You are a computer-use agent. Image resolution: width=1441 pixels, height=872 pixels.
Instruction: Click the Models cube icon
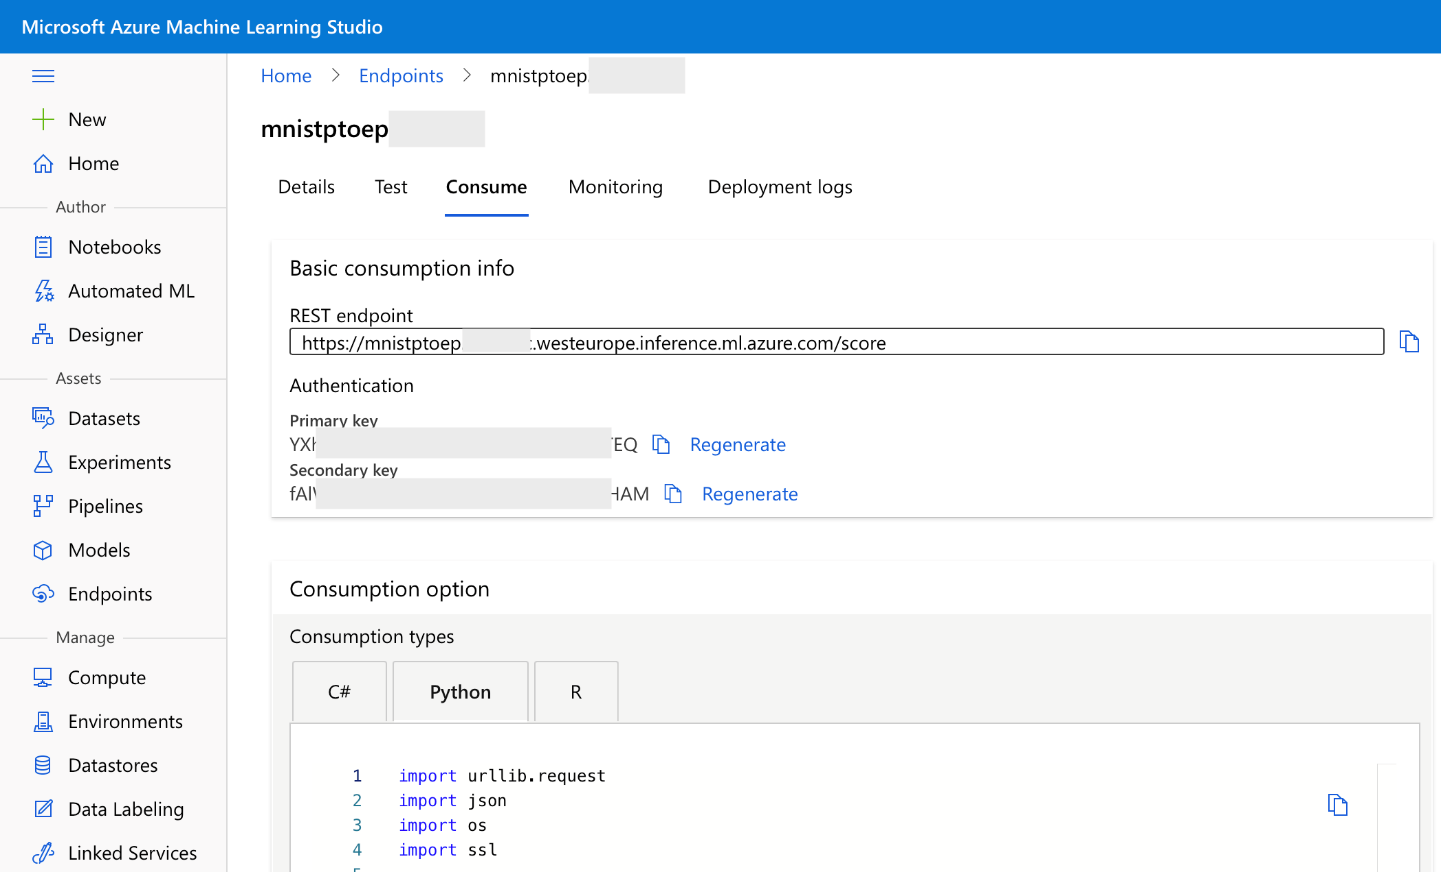point(43,550)
